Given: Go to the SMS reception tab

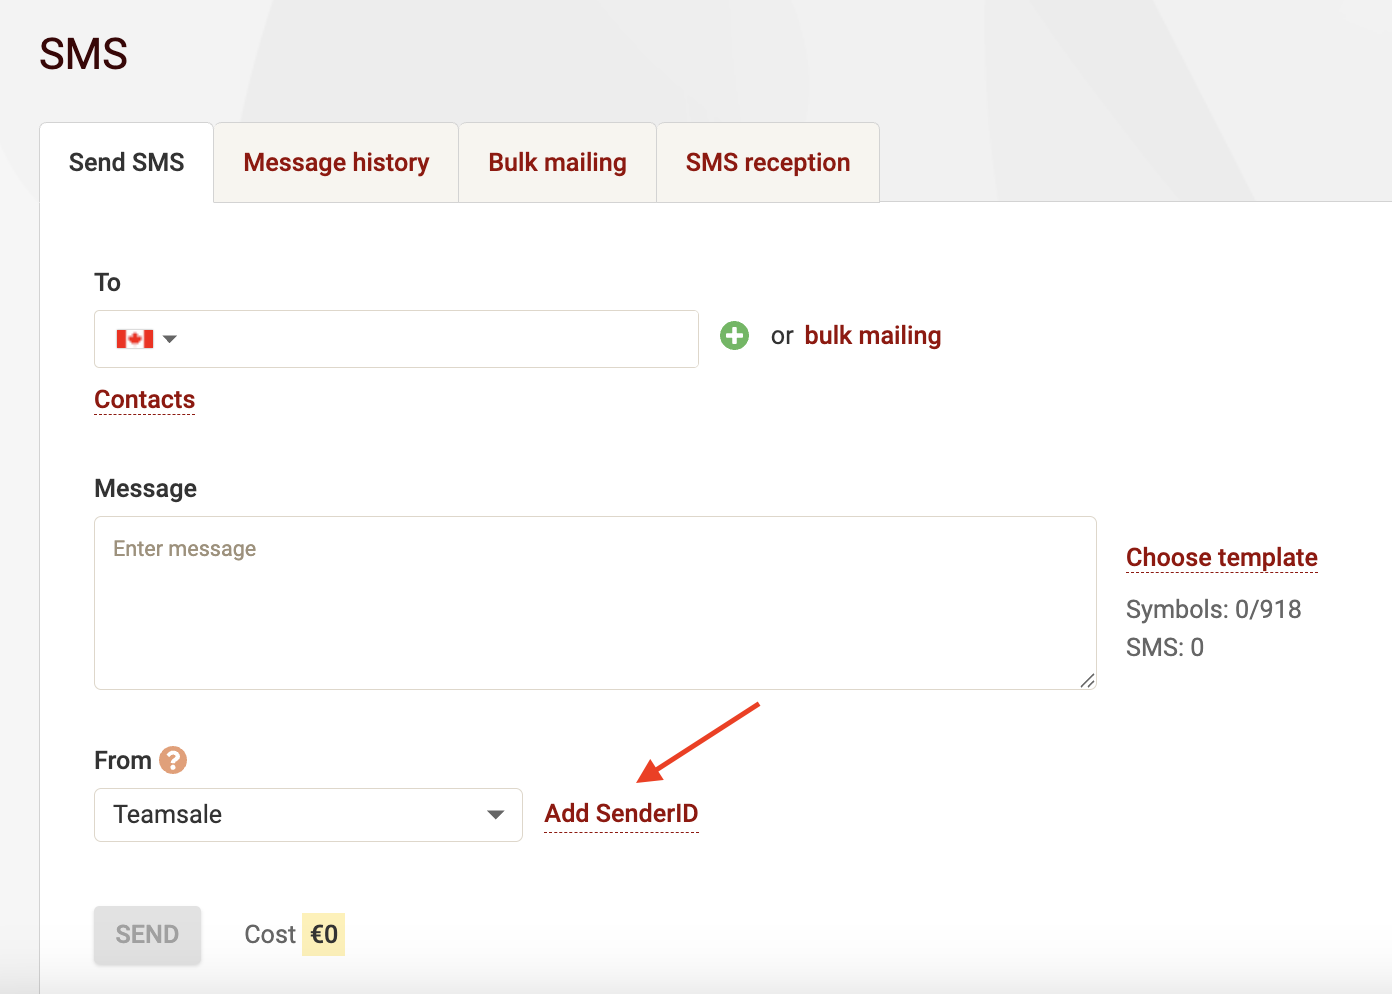Looking at the screenshot, I should (767, 163).
